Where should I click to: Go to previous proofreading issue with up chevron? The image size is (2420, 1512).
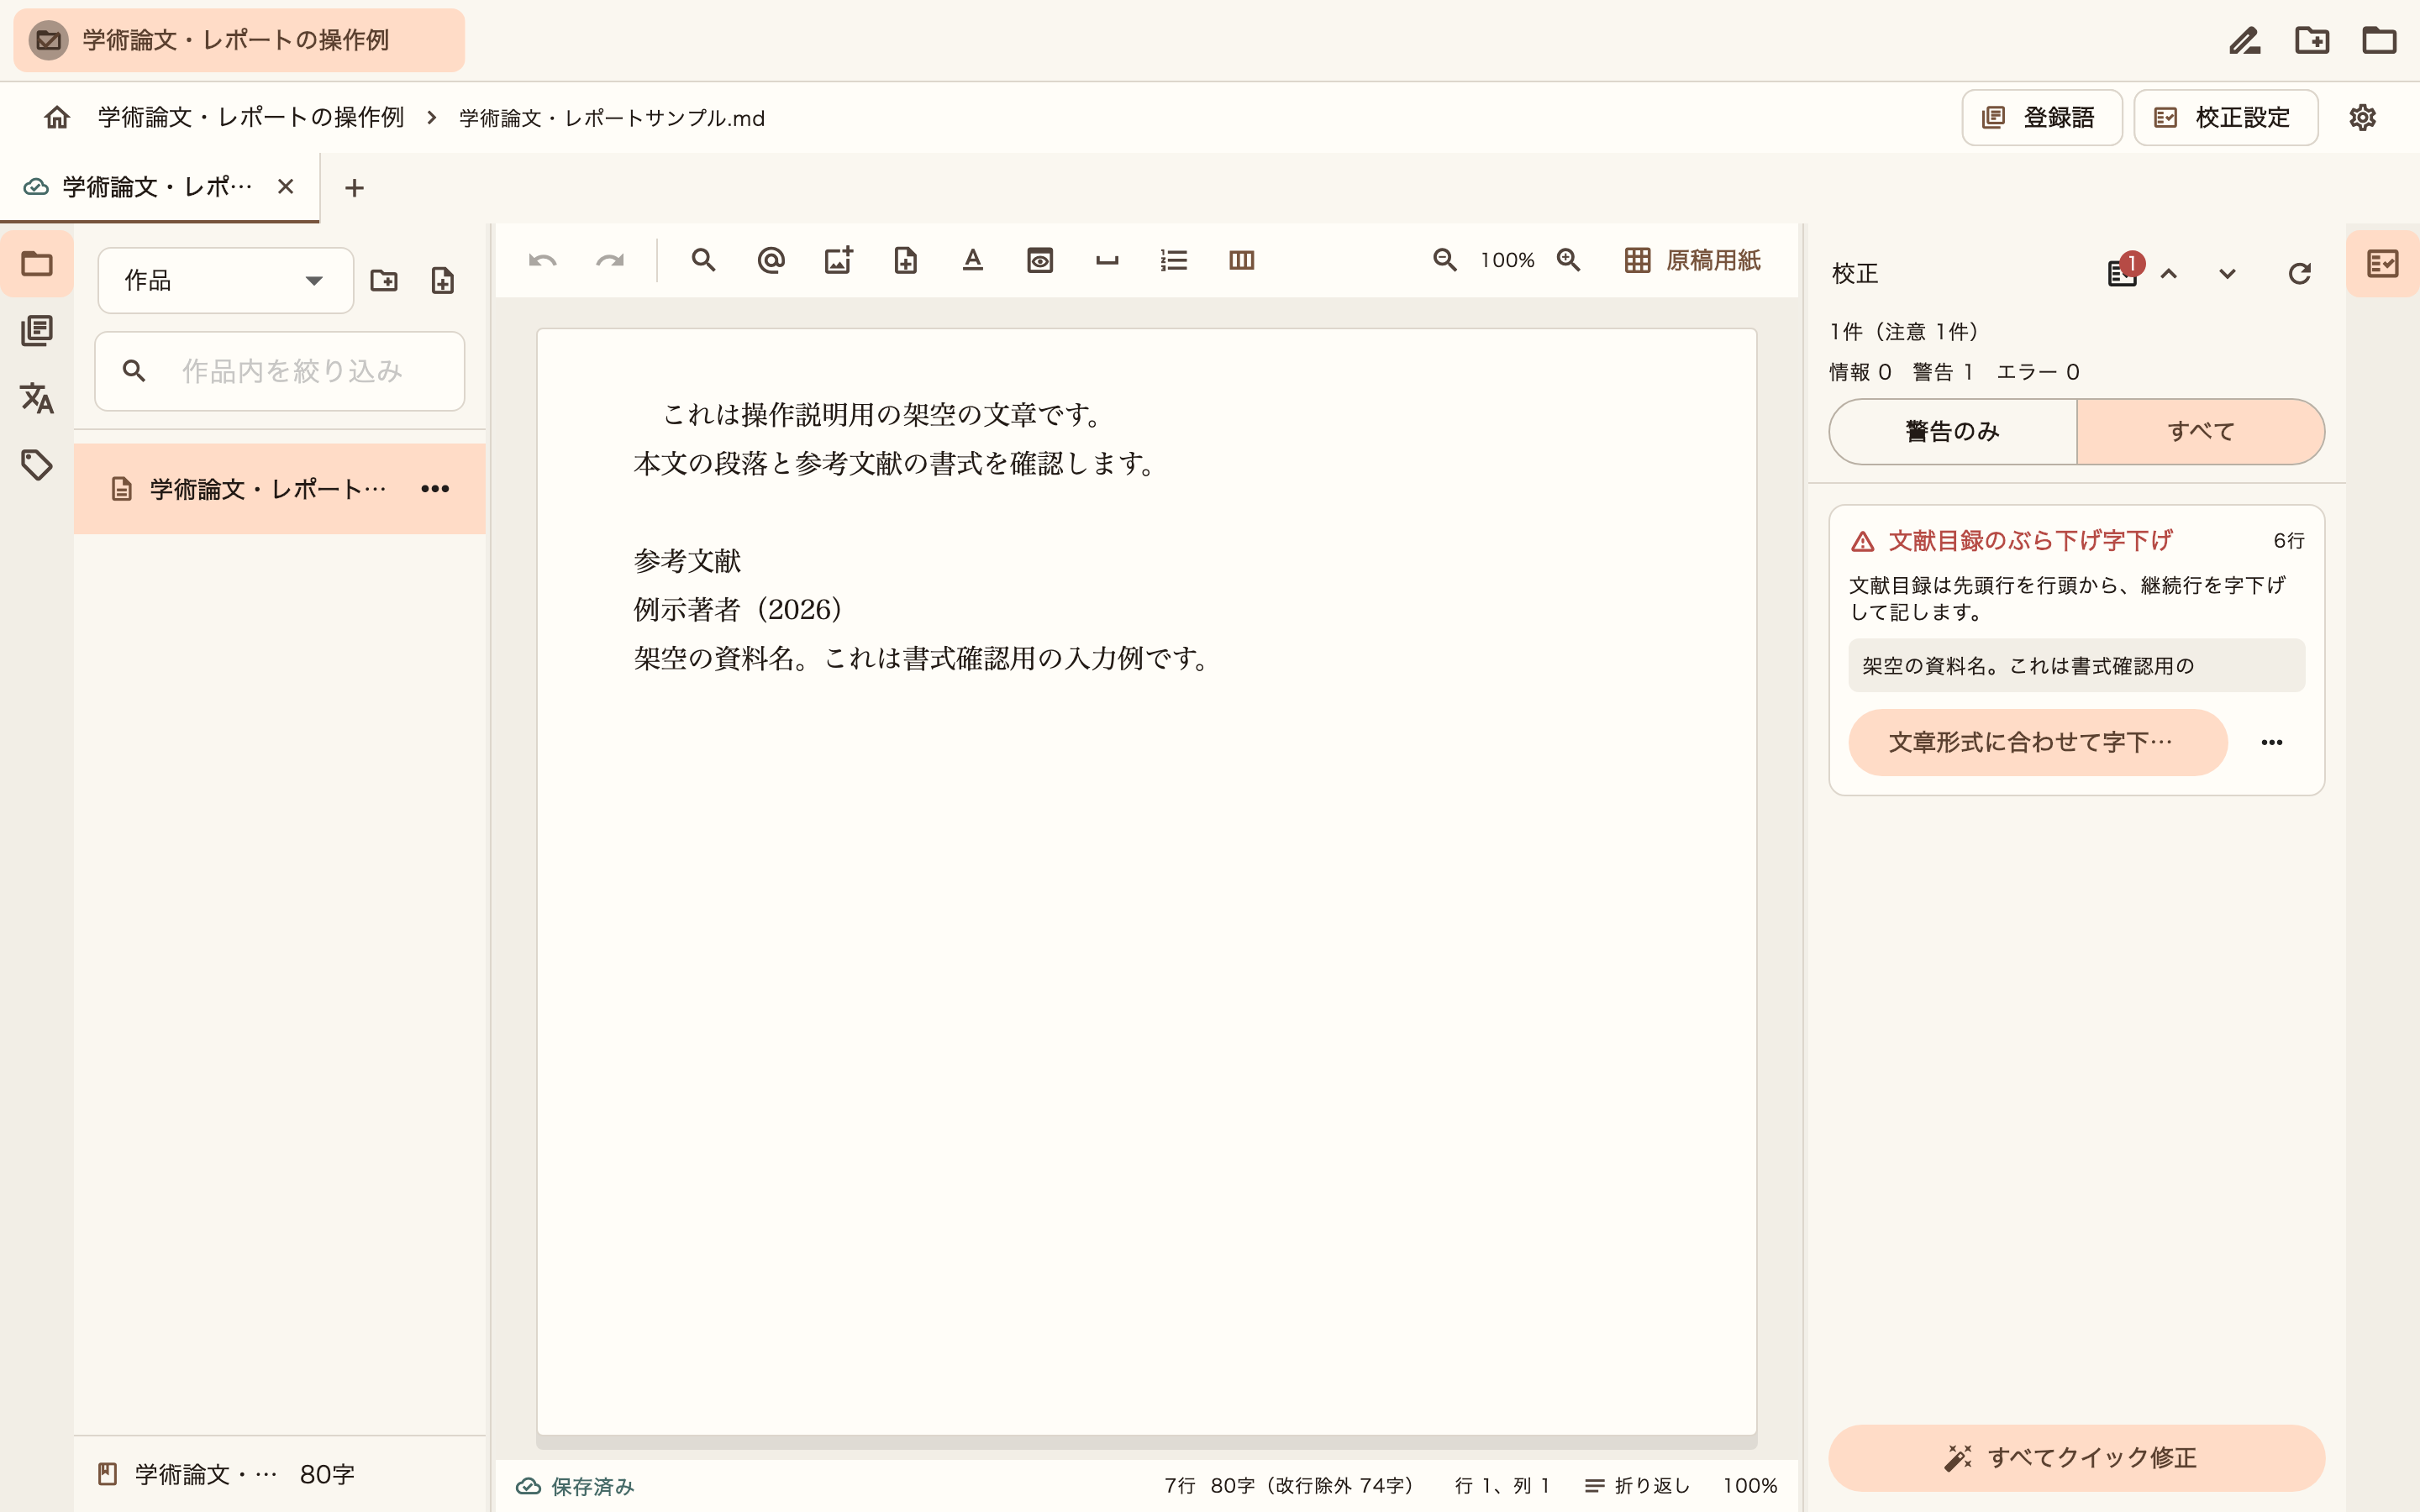pos(2168,273)
